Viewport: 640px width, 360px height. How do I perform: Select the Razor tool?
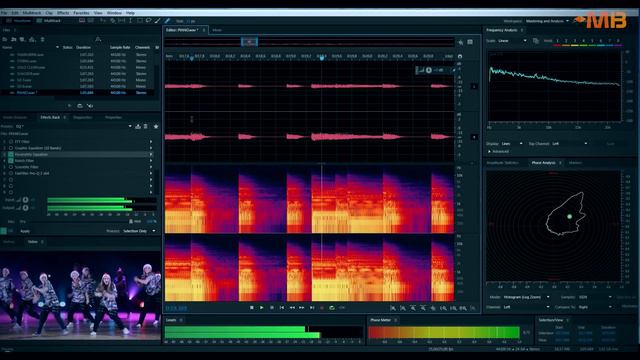click(x=112, y=20)
